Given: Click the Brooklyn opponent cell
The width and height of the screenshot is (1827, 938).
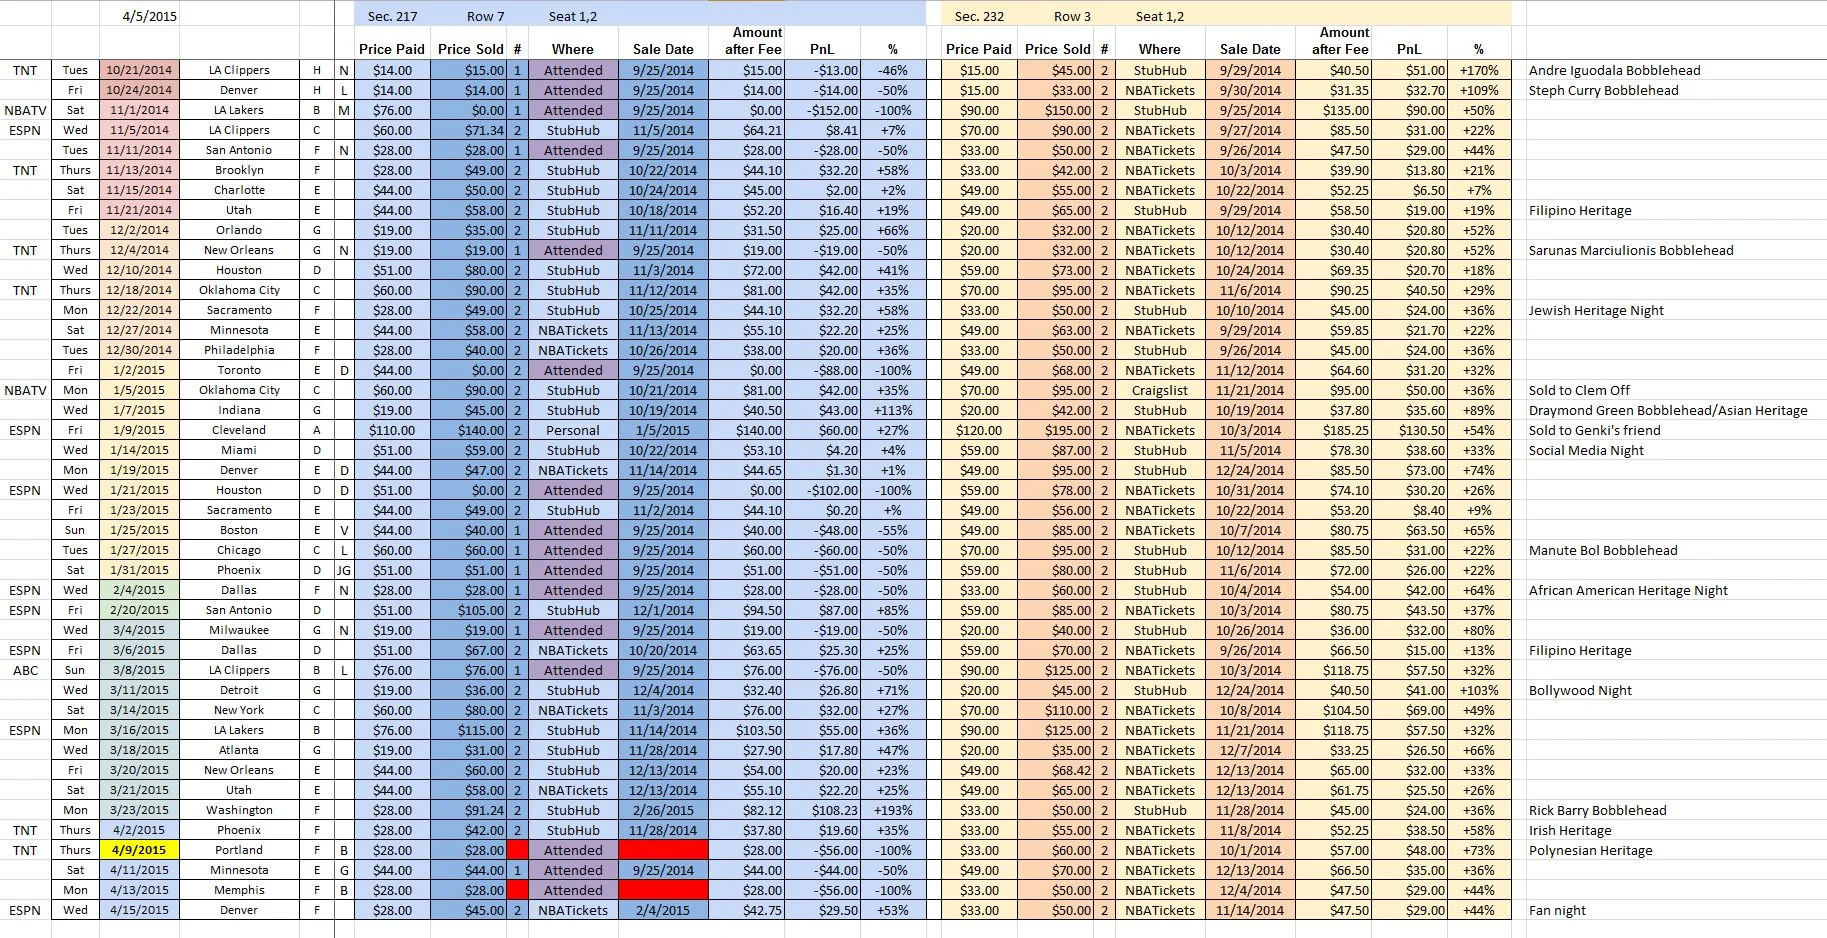Looking at the screenshot, I should (239, 170).
